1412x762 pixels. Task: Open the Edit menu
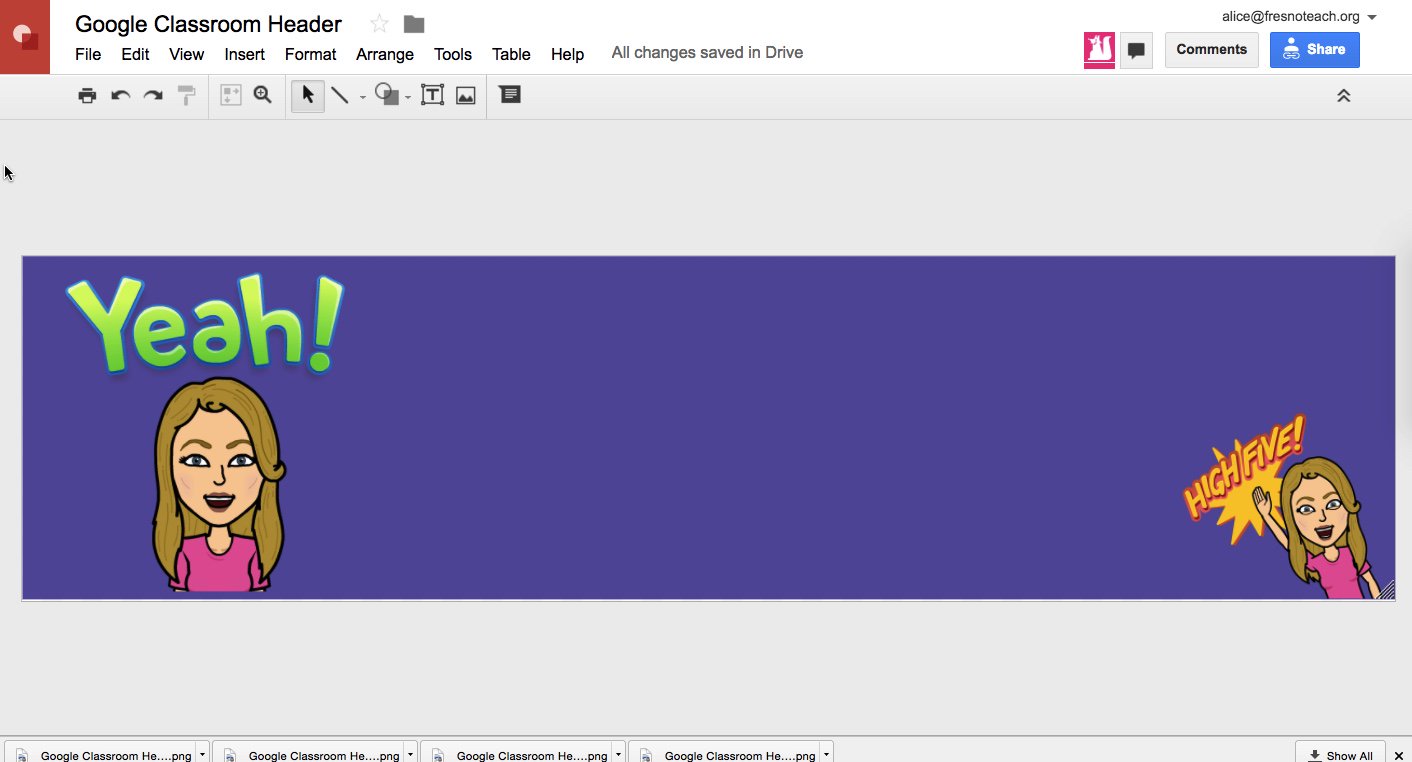(135, 54)
